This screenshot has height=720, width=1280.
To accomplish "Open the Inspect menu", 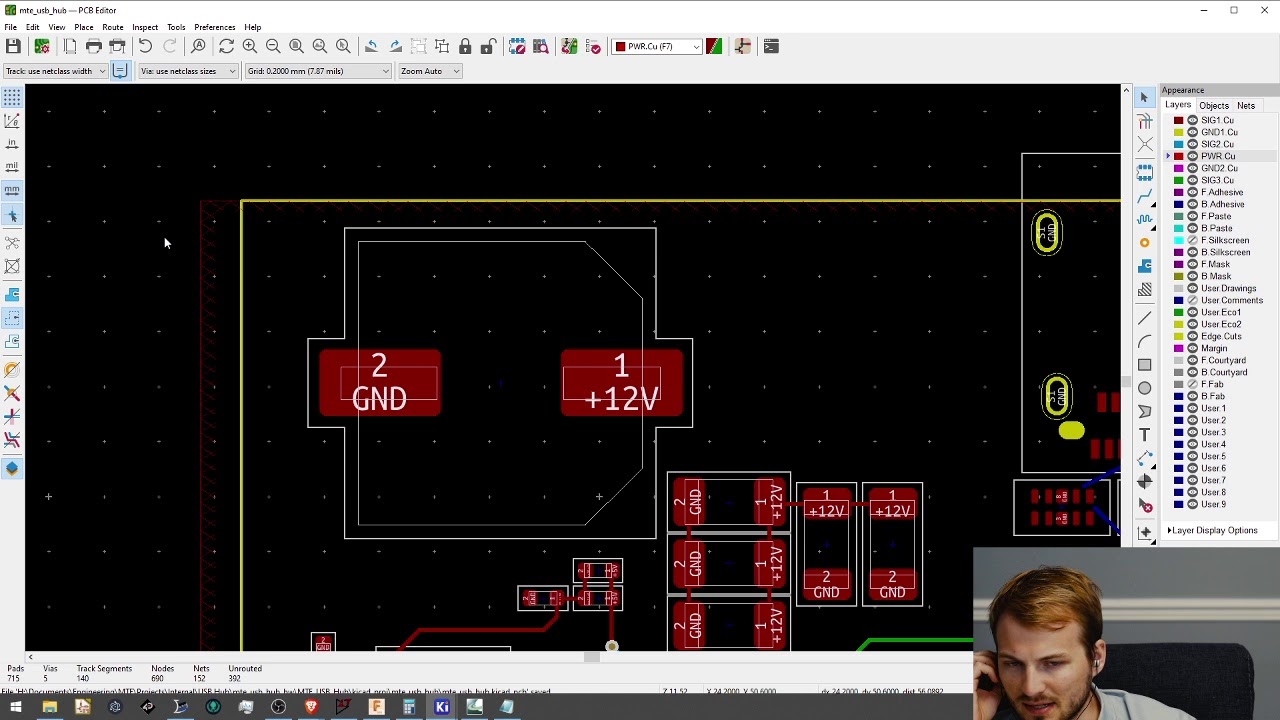I will (145, 27).
